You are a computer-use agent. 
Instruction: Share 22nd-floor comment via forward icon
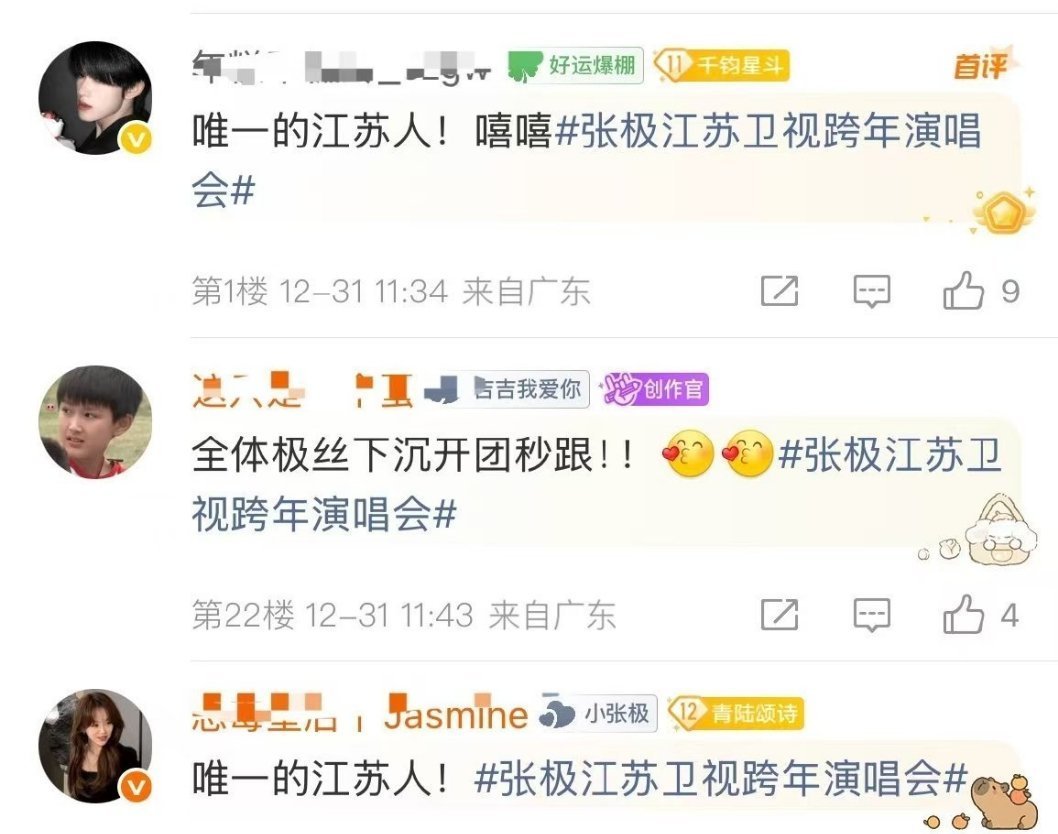[779, 614]
